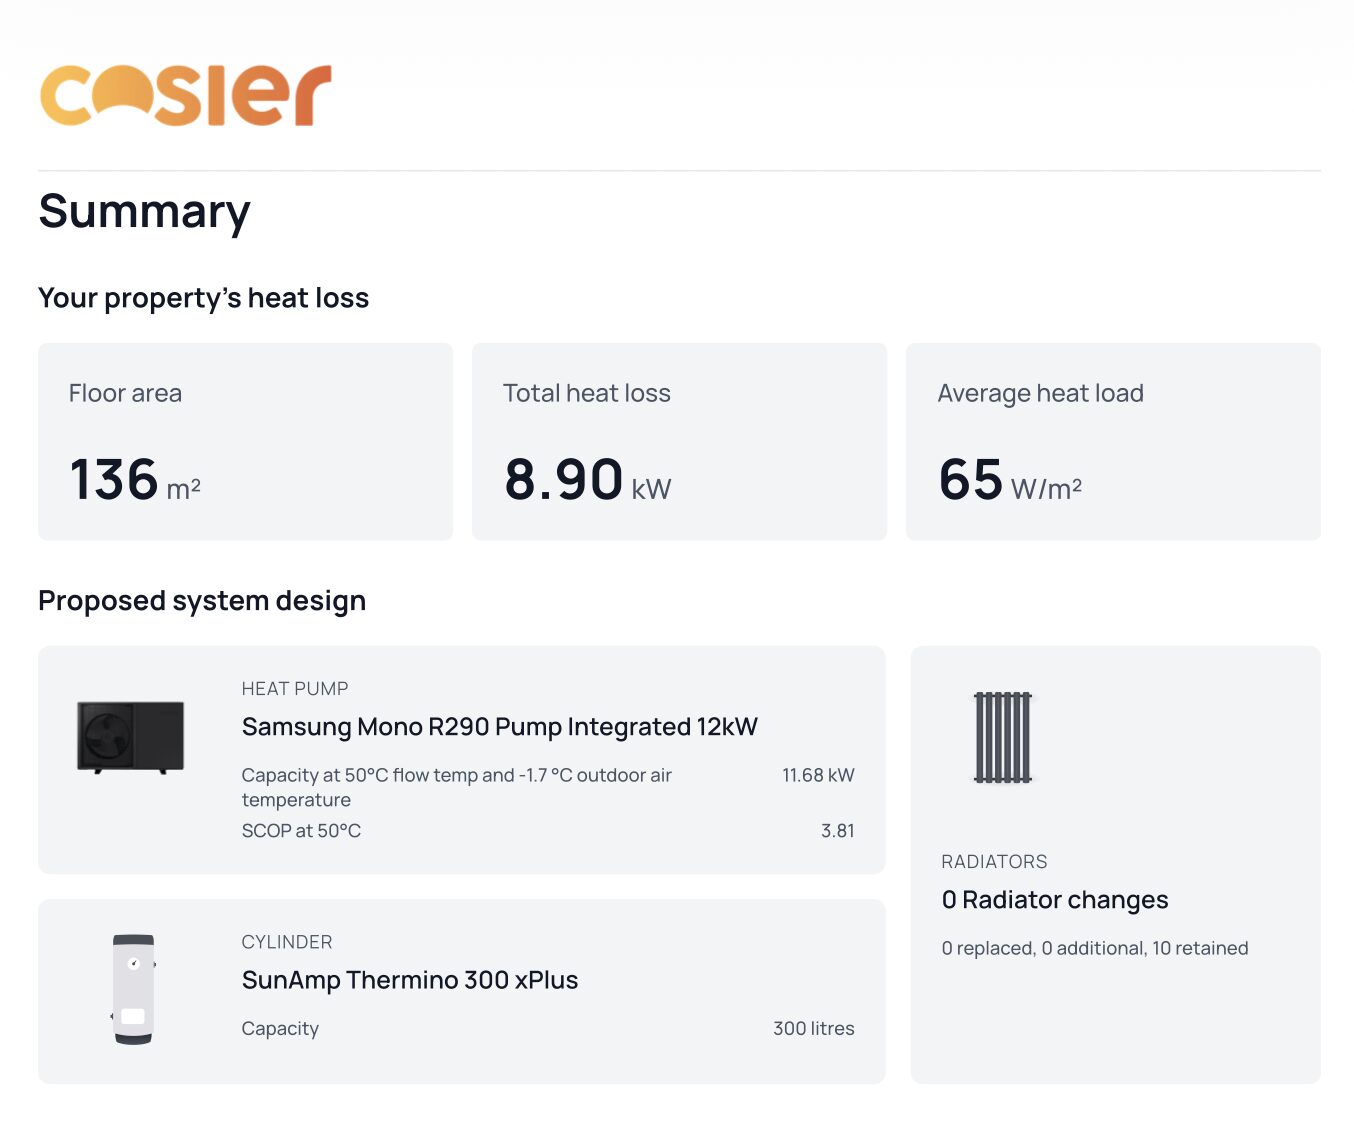Click SunAmp Thermino 300 xPlus title
The height and width of the screenshot is (1138, 1354).
pyautogui.click(x=409, y=980)
